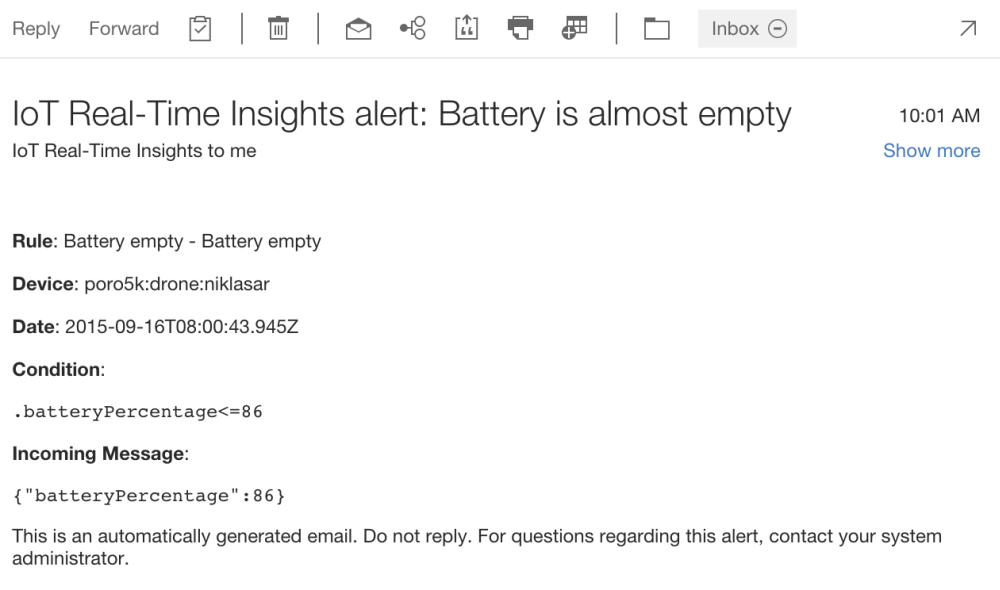Print the email with printer icon
Viewport: 1000px width, 590px height.
click(x=520, y=28)
